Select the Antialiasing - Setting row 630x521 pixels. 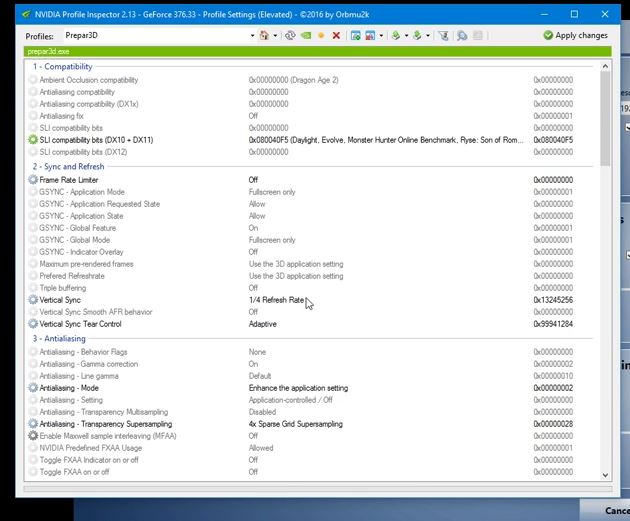point(309,400)
